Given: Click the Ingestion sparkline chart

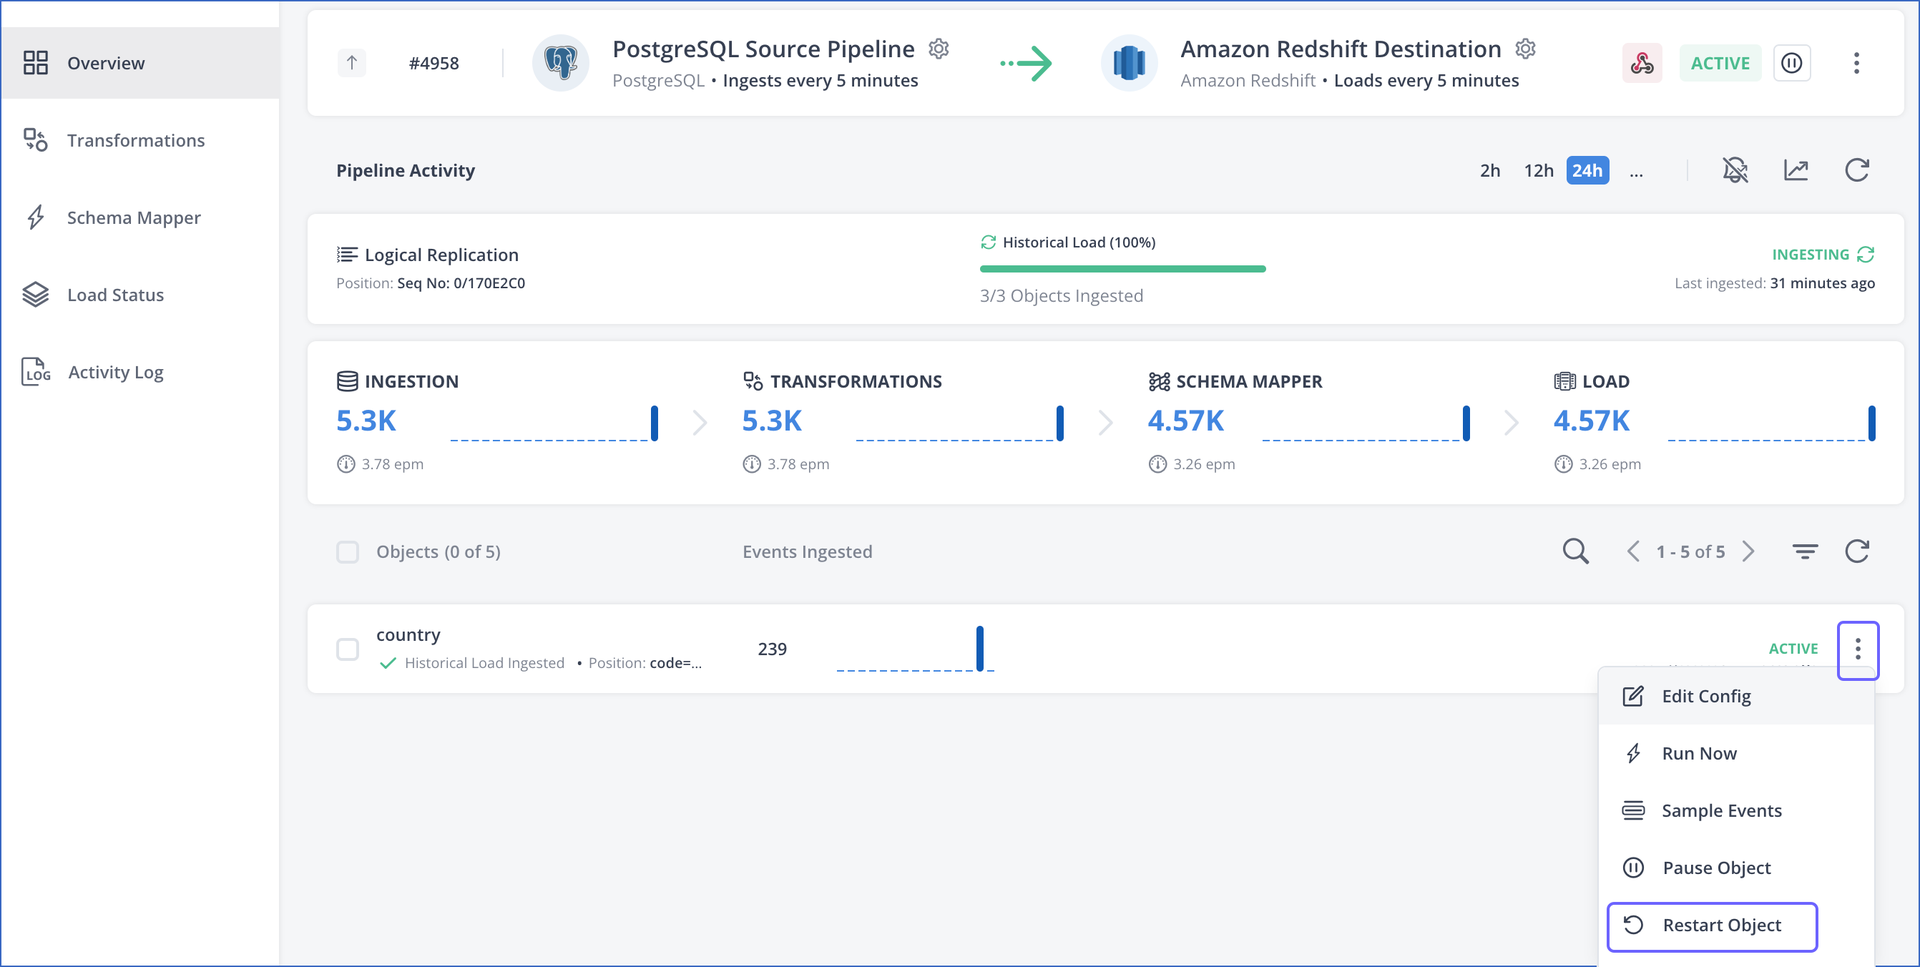Looking at the screenshot, I should tap(554, 423).
